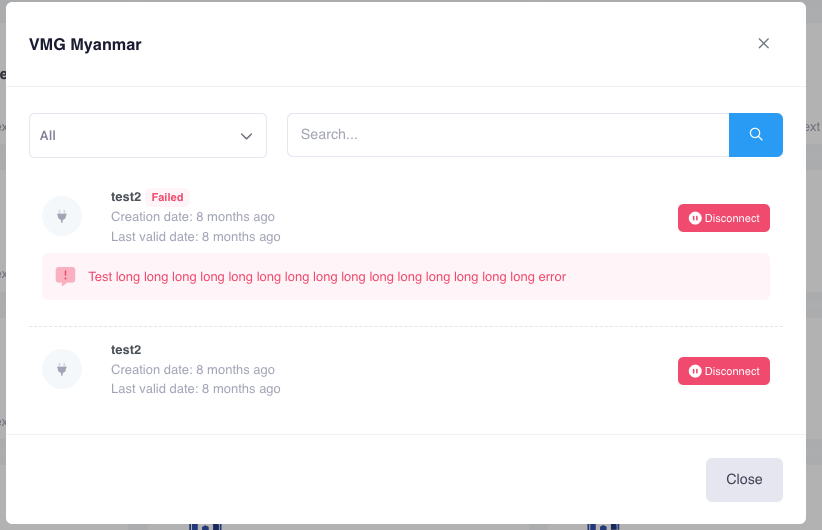Click the error exclamation message icon
The width and height of the screenshot is (822, 530).
[x=66, y=276]
